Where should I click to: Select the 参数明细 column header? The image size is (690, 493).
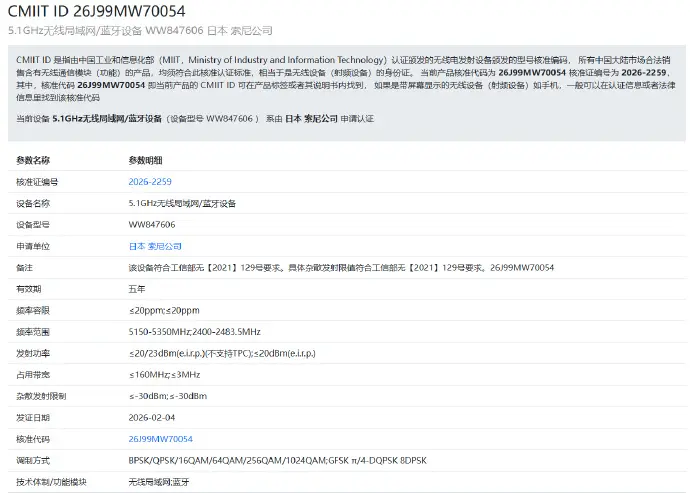pos(145,160)
